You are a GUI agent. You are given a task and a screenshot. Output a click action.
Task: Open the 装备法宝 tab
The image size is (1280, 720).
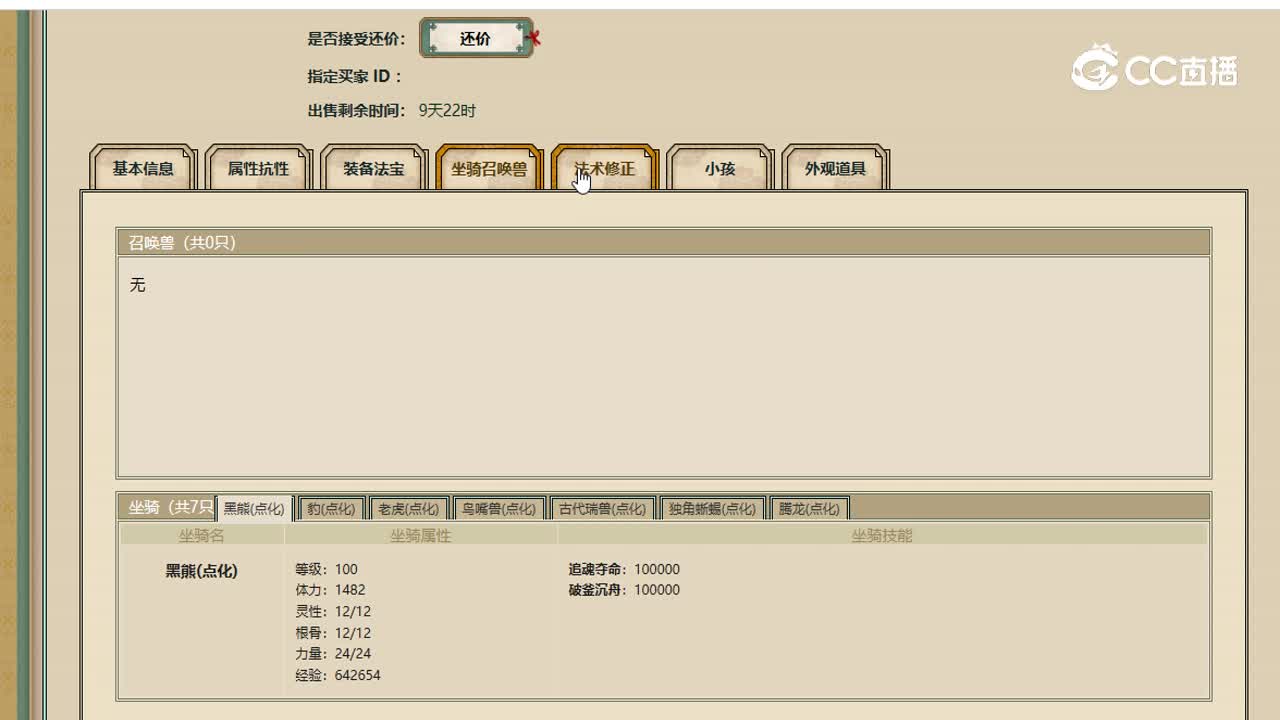374,168
